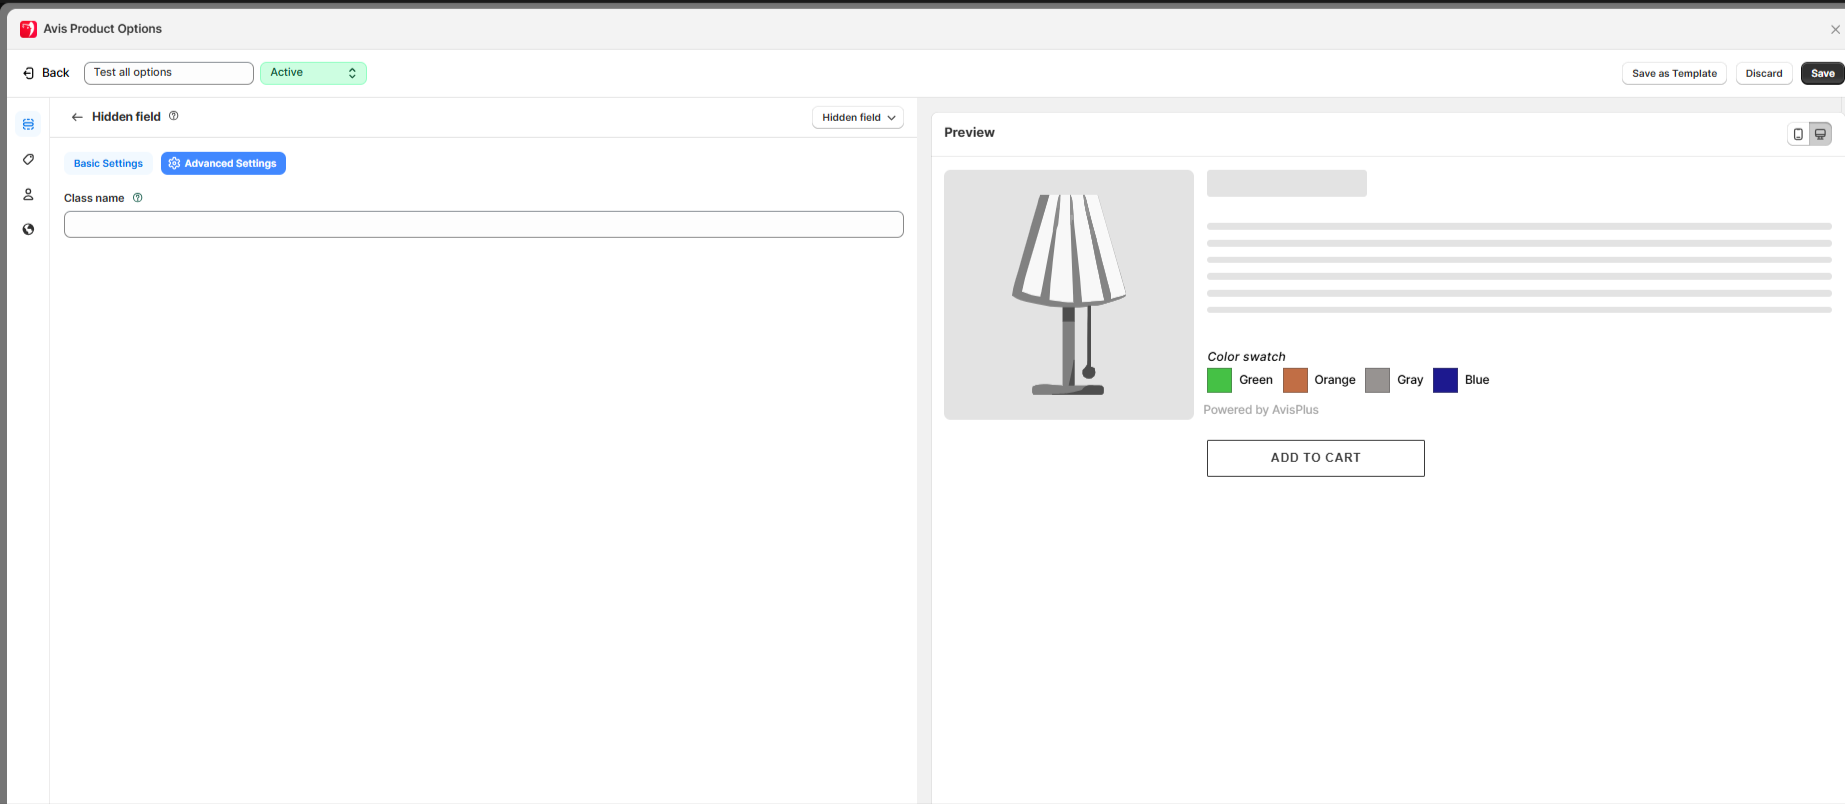Click the Class name input field
The image size is (1845, 804).
click(483, 225)
